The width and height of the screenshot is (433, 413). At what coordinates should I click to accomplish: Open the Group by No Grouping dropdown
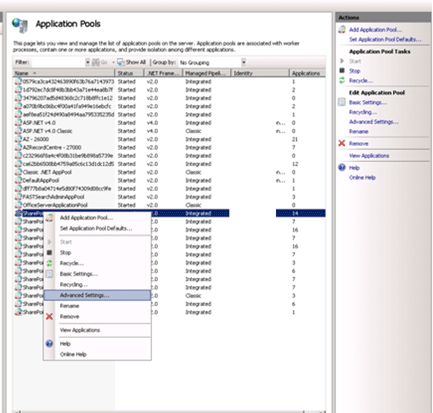coord(212,62)
